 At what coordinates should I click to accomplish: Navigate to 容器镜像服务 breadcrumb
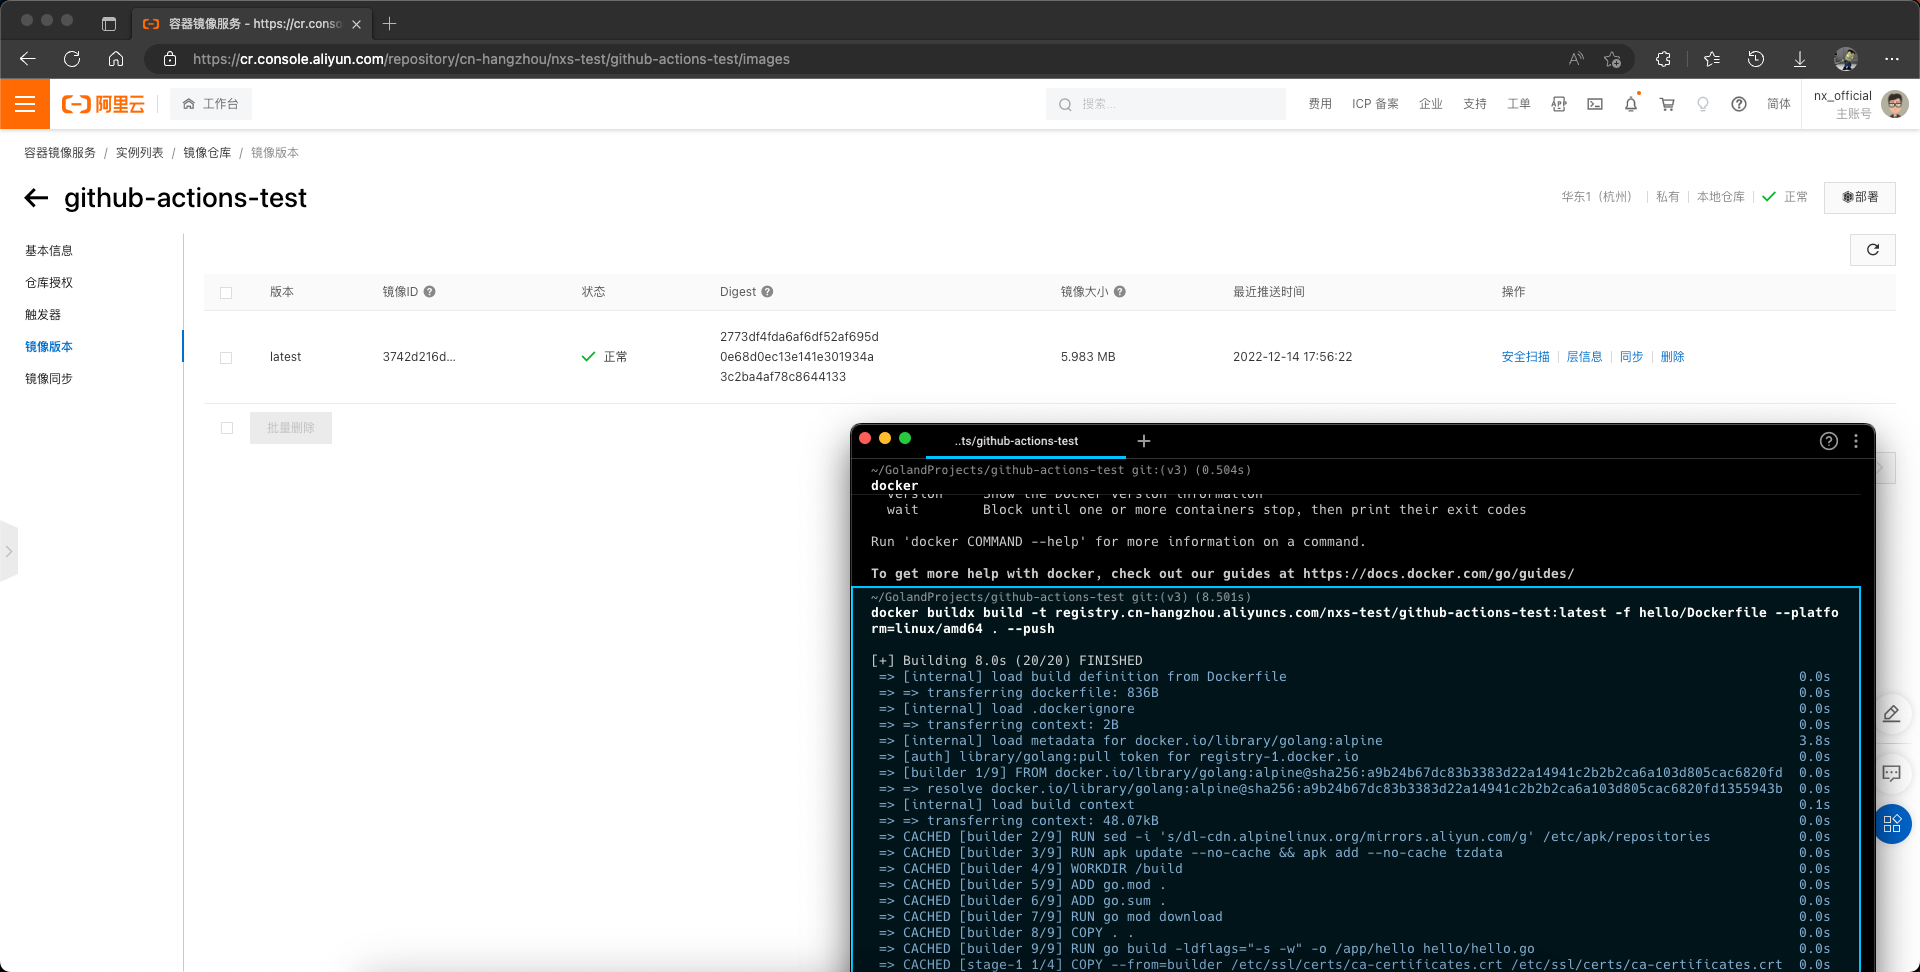tap(60, 153)
